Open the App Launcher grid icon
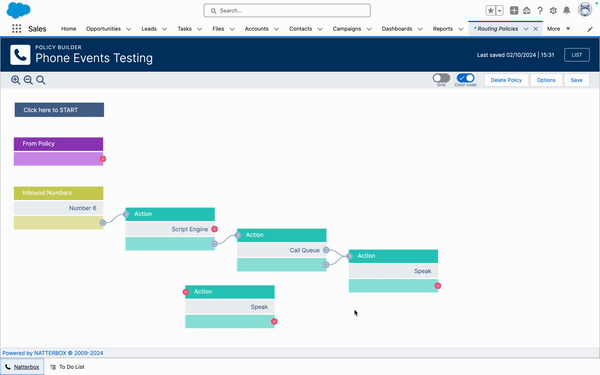 16,29
